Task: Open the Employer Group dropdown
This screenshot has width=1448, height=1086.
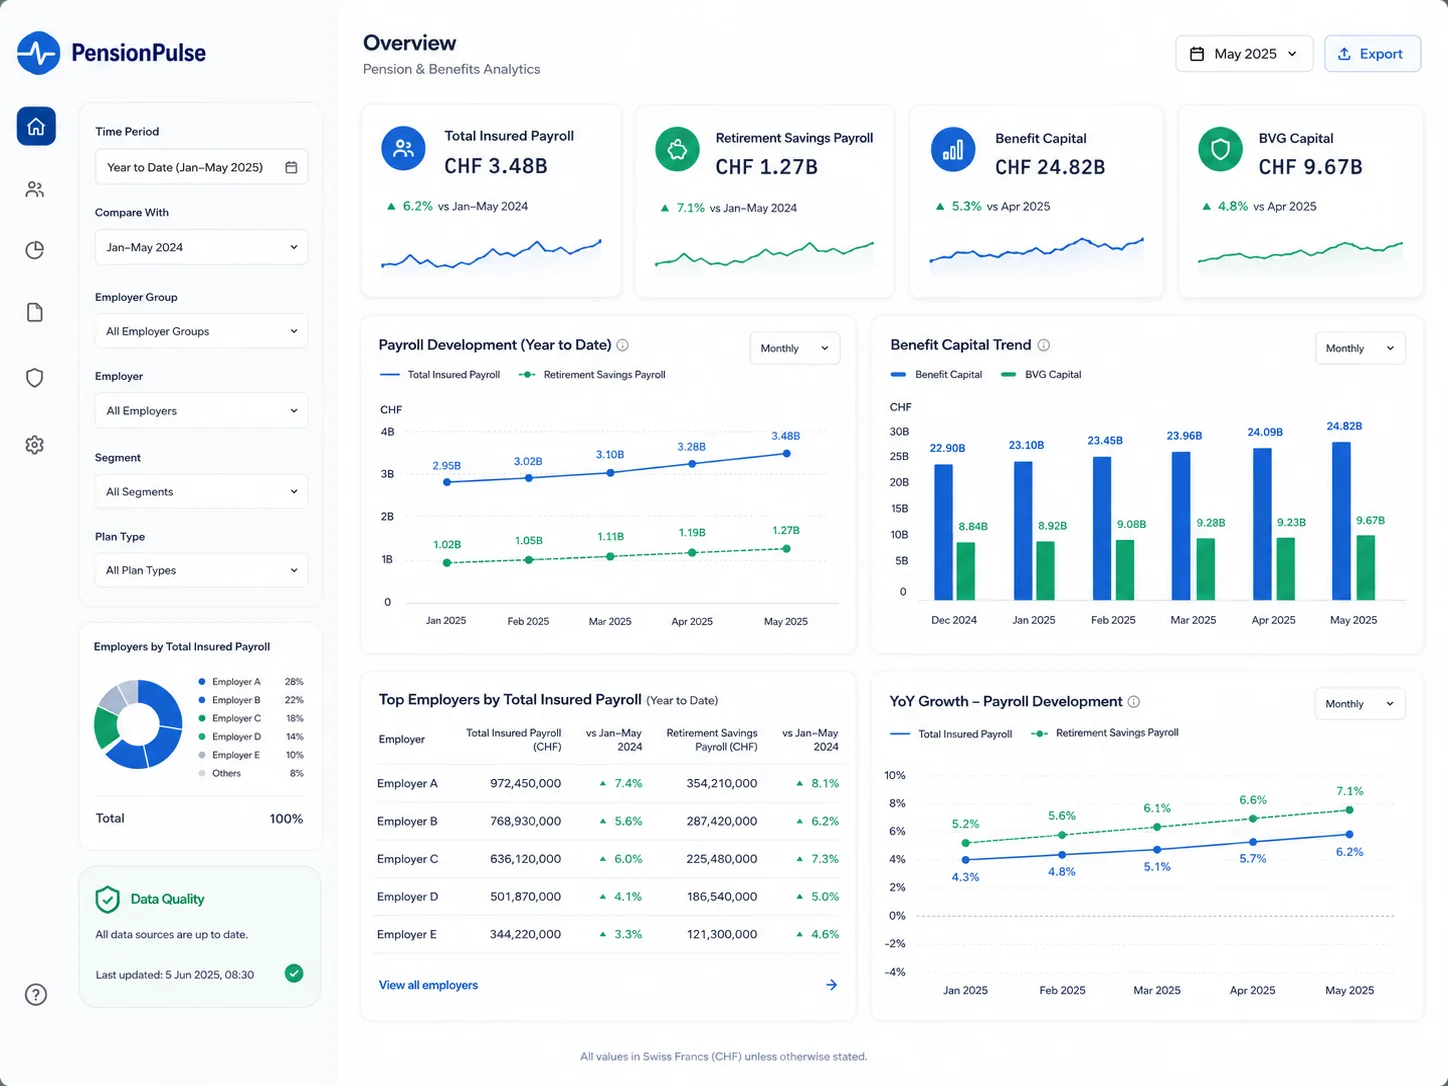Action: click(201, 331)
